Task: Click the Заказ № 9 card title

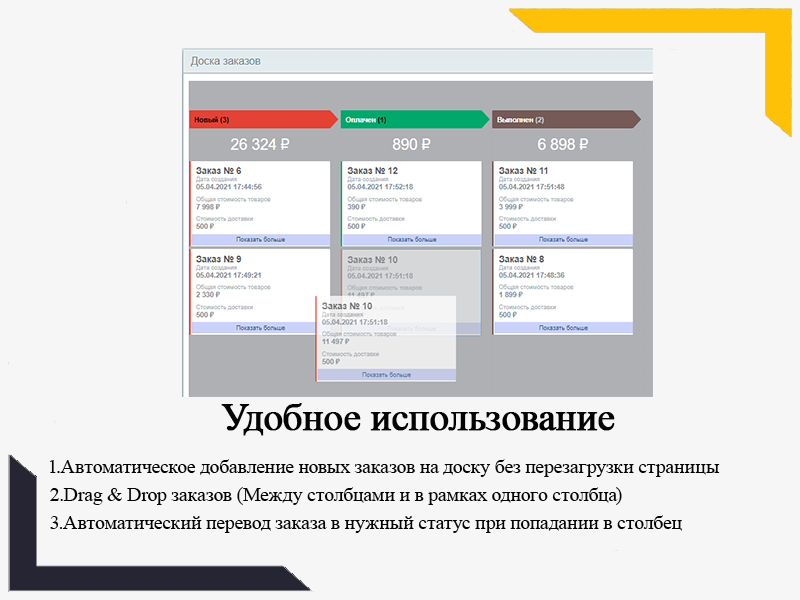Action: 218,259
